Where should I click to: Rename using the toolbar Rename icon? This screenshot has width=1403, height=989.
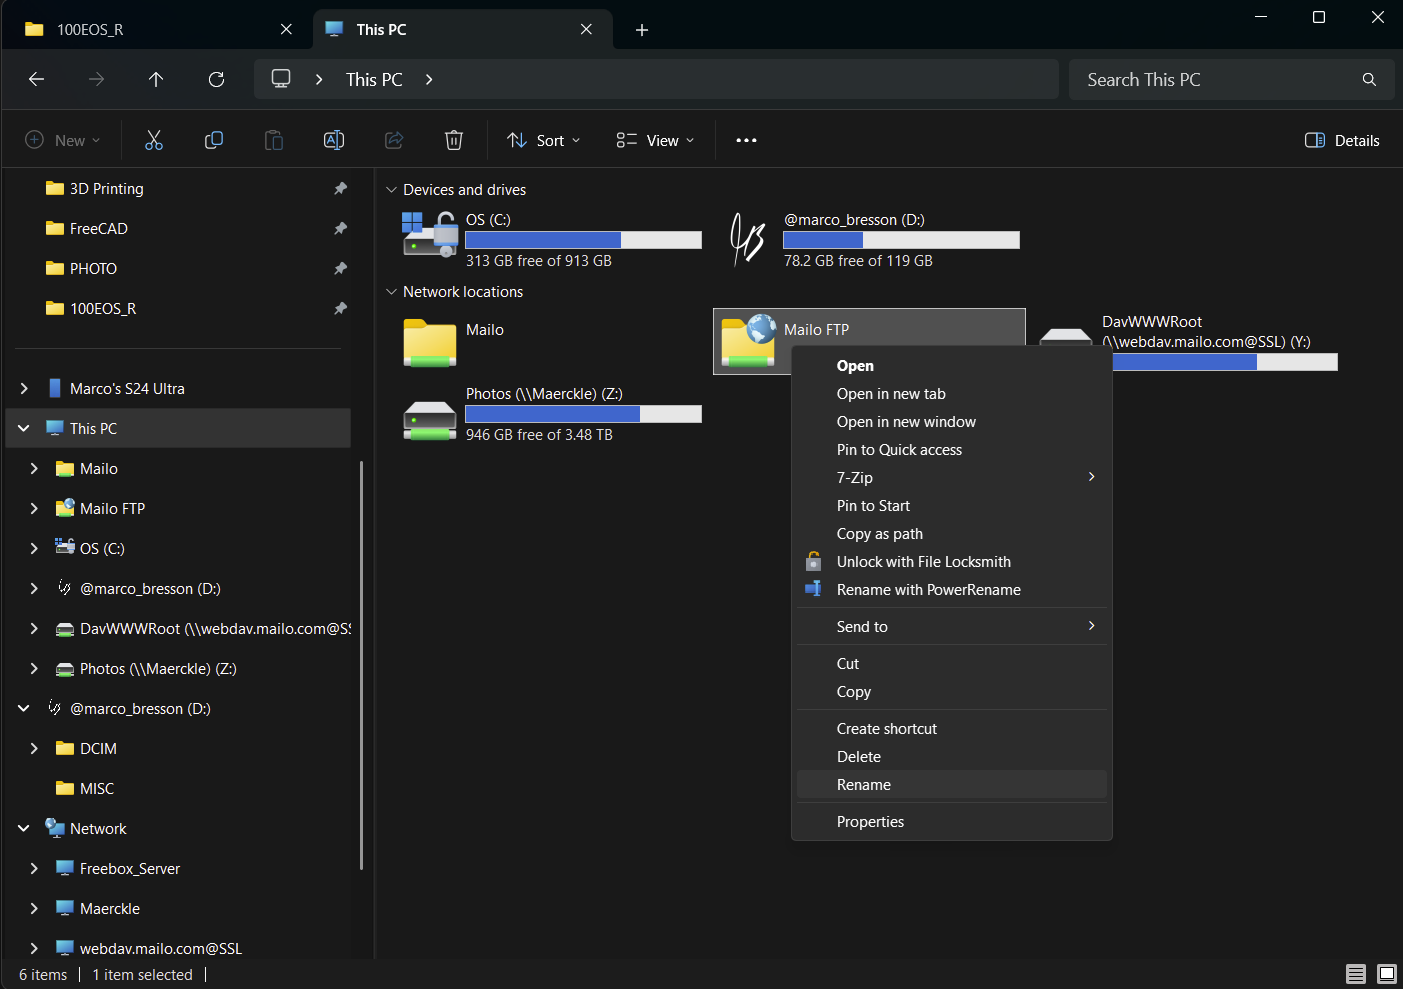click(x=334, y=140)
